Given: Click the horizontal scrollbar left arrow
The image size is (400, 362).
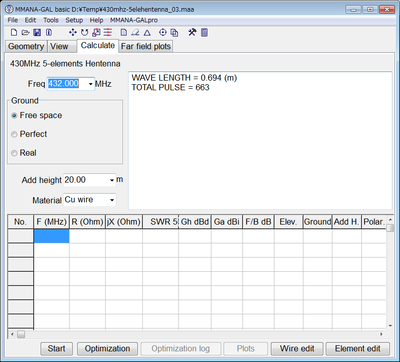Looking at the screenshot, I should coord(12,334).
